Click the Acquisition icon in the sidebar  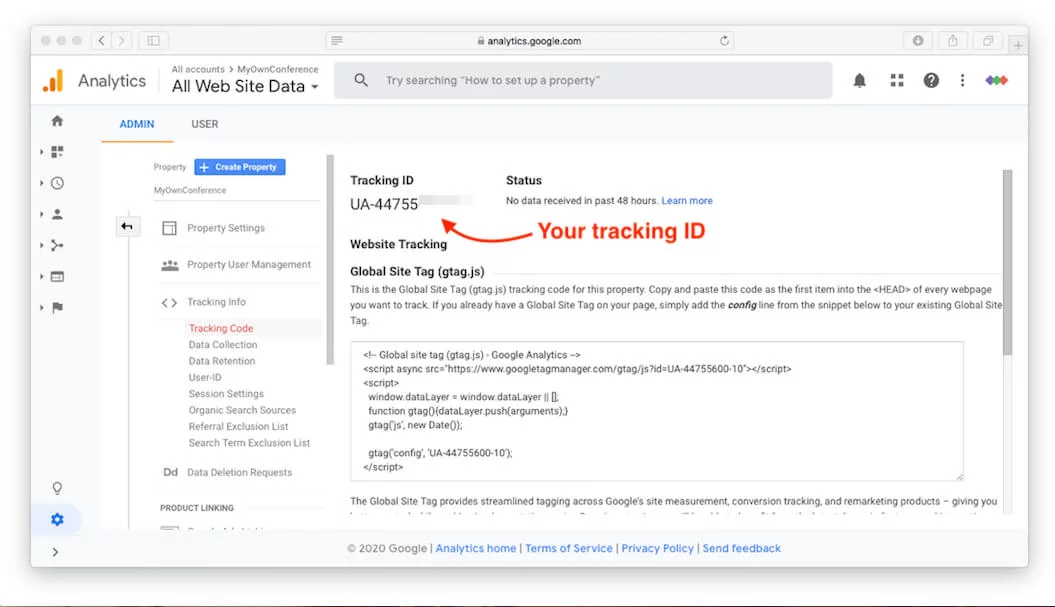pyautogui.click(x=57, y=245)
